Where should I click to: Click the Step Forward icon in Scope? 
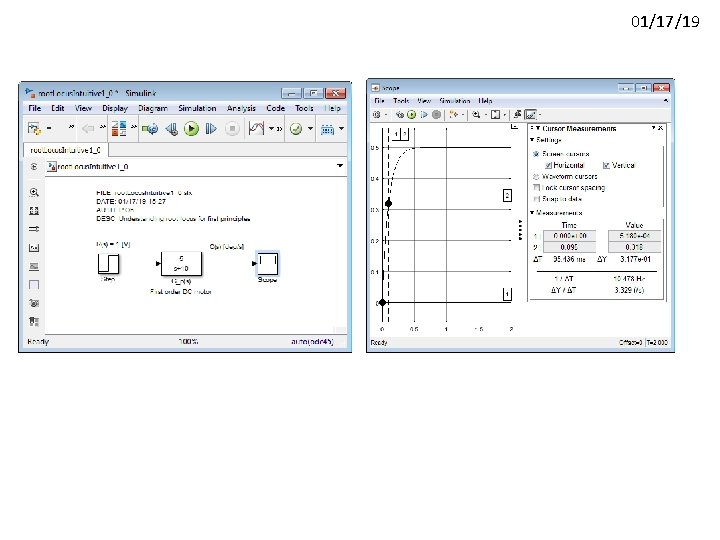tap(424, 115)
